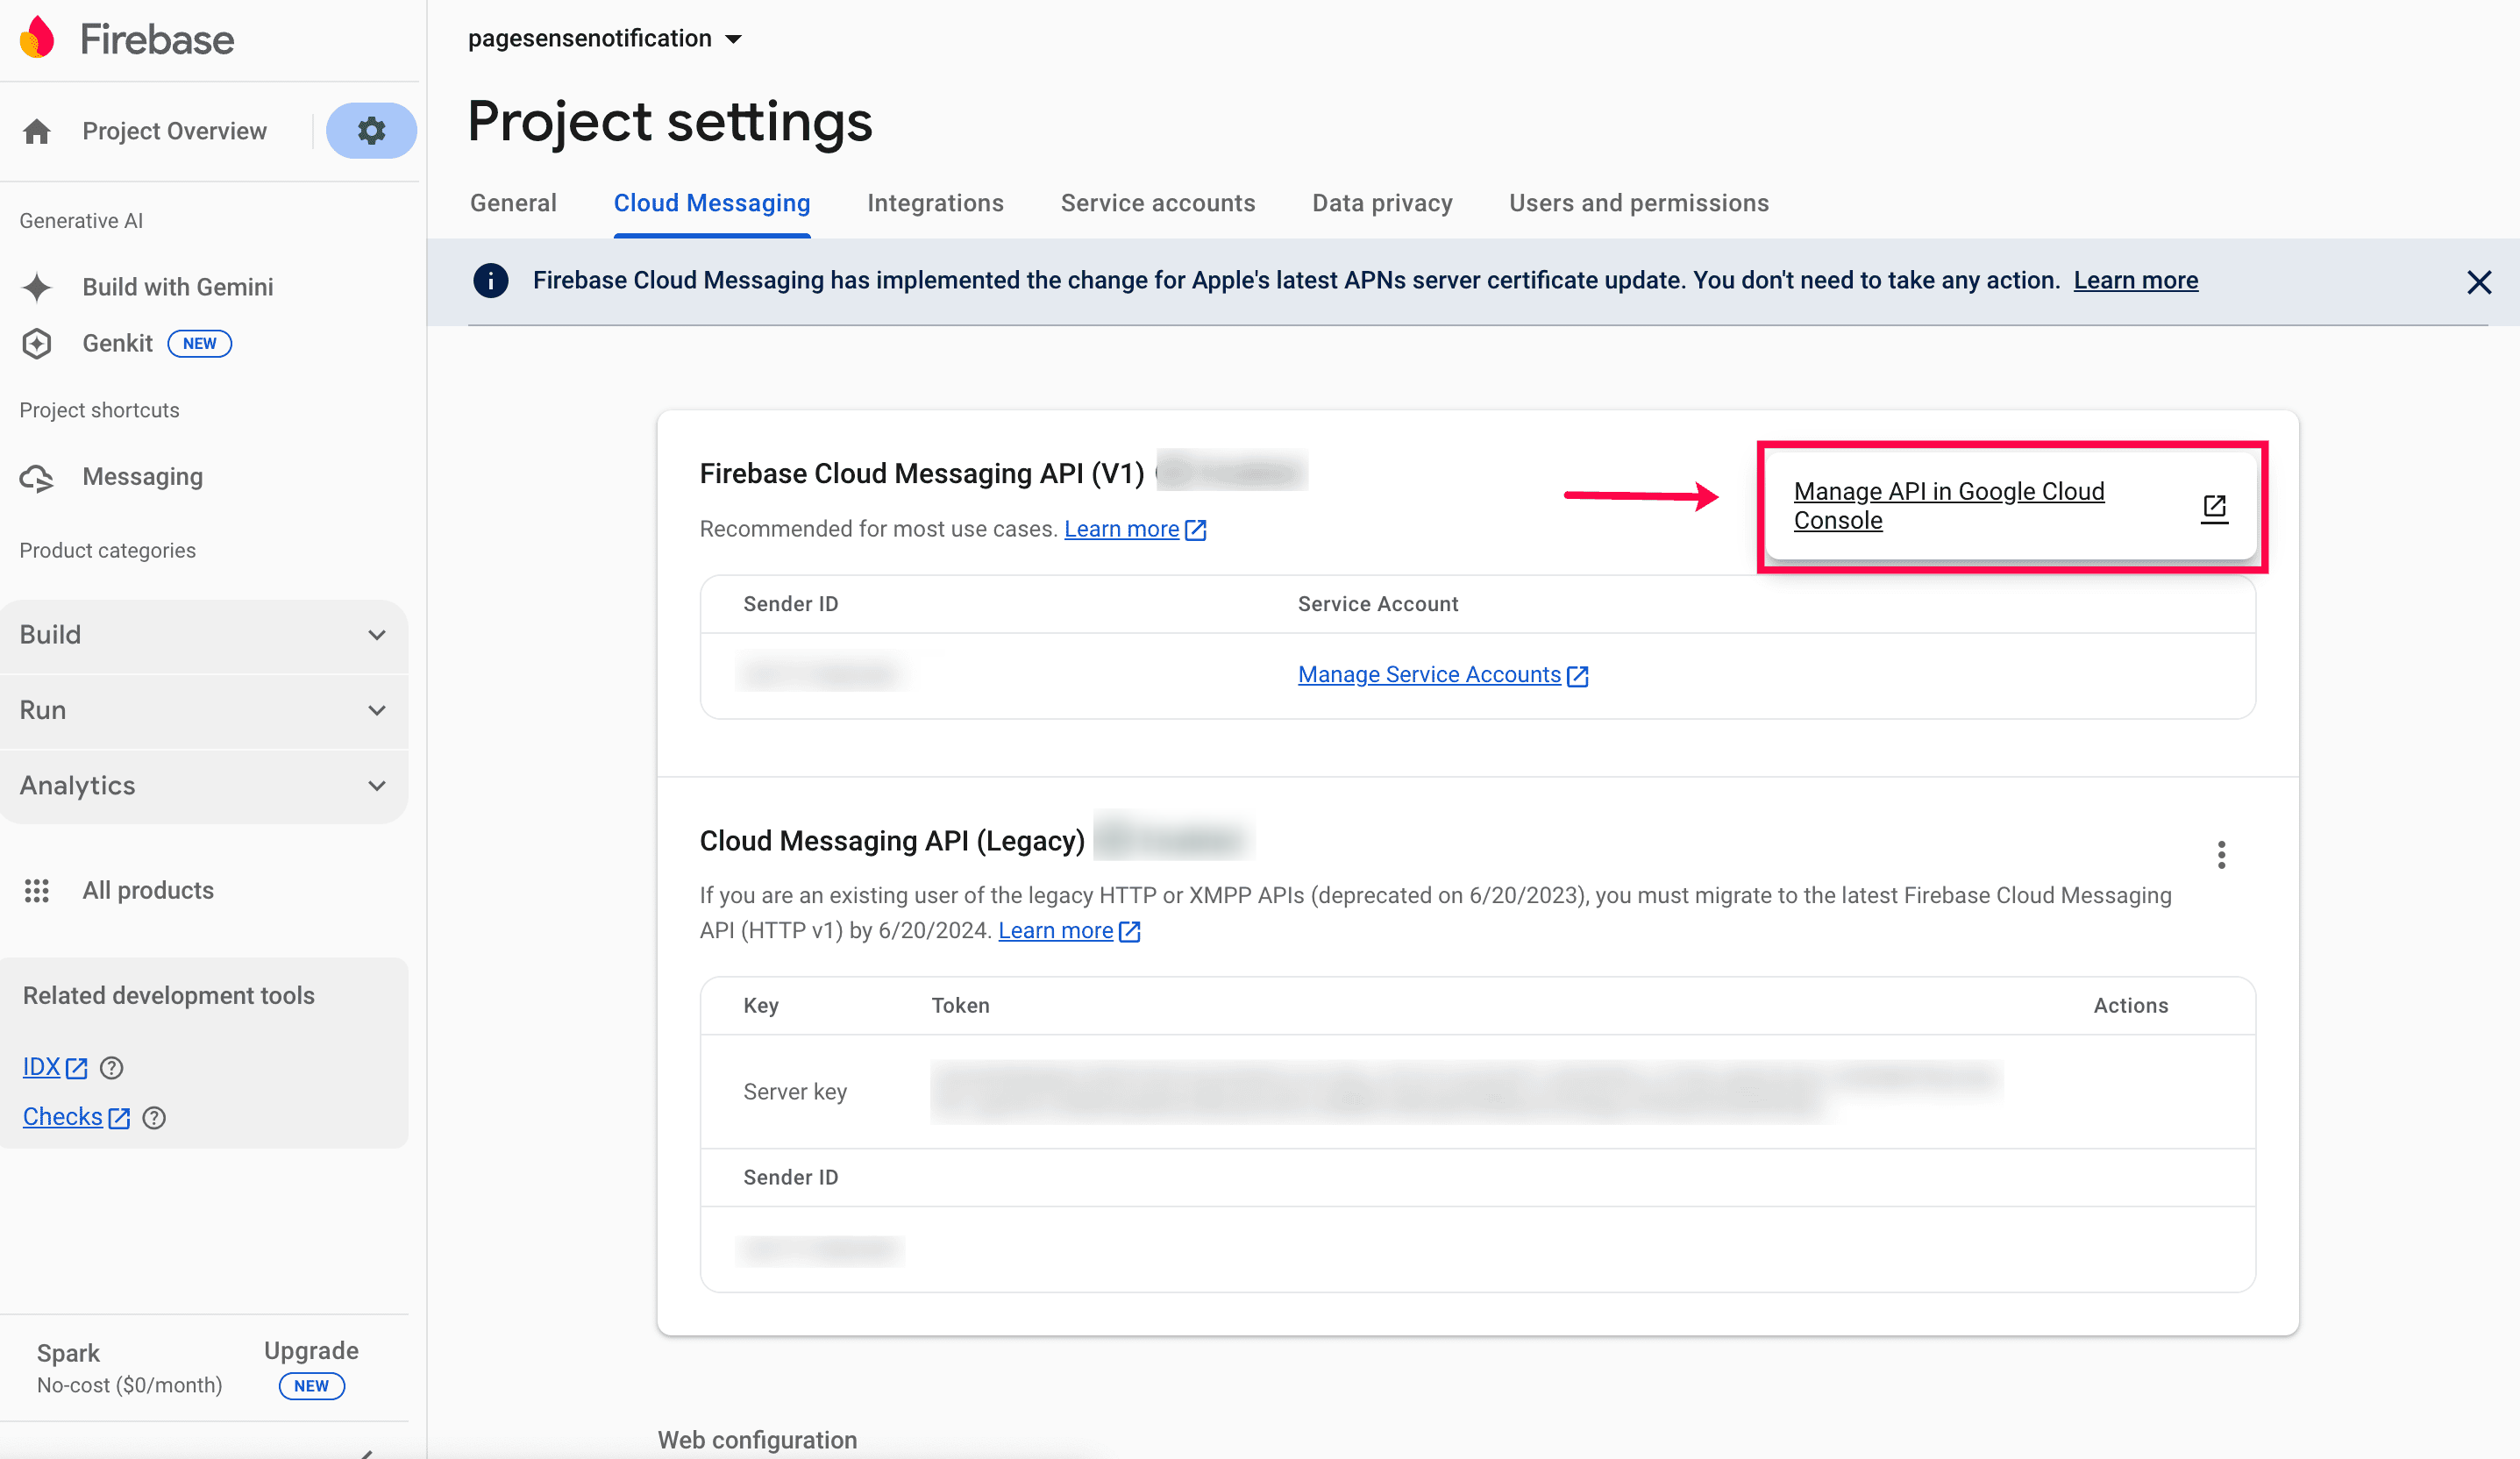The width and height of the screenshot is (2520, 1459).
Task: Click the Project Overview home icon
Action: (37, 131)
